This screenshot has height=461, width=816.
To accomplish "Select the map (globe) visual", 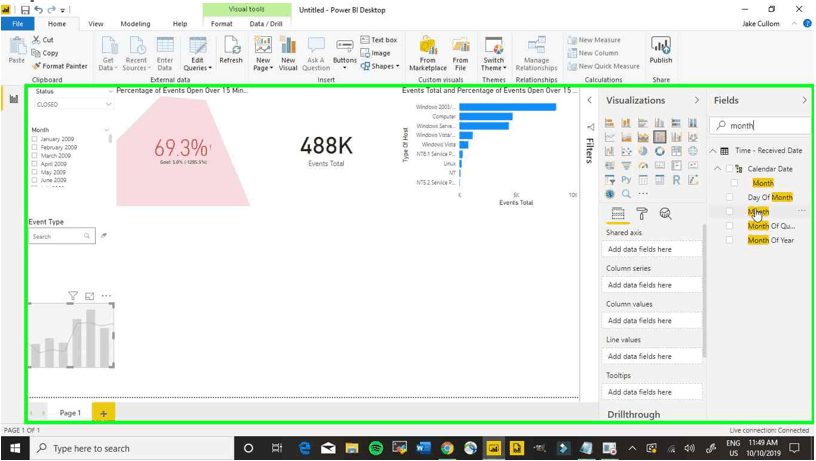I will 693,151.
